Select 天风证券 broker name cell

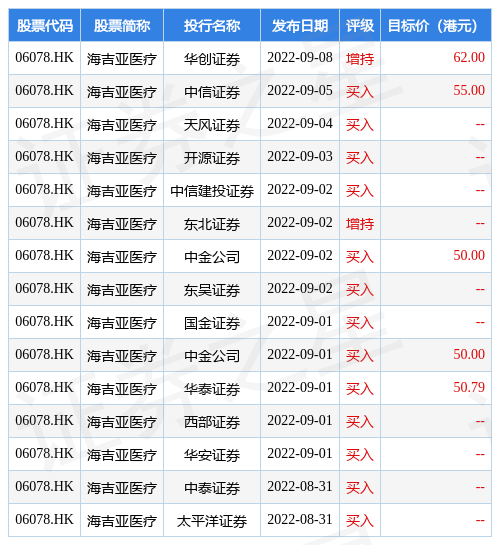(212, 125)
